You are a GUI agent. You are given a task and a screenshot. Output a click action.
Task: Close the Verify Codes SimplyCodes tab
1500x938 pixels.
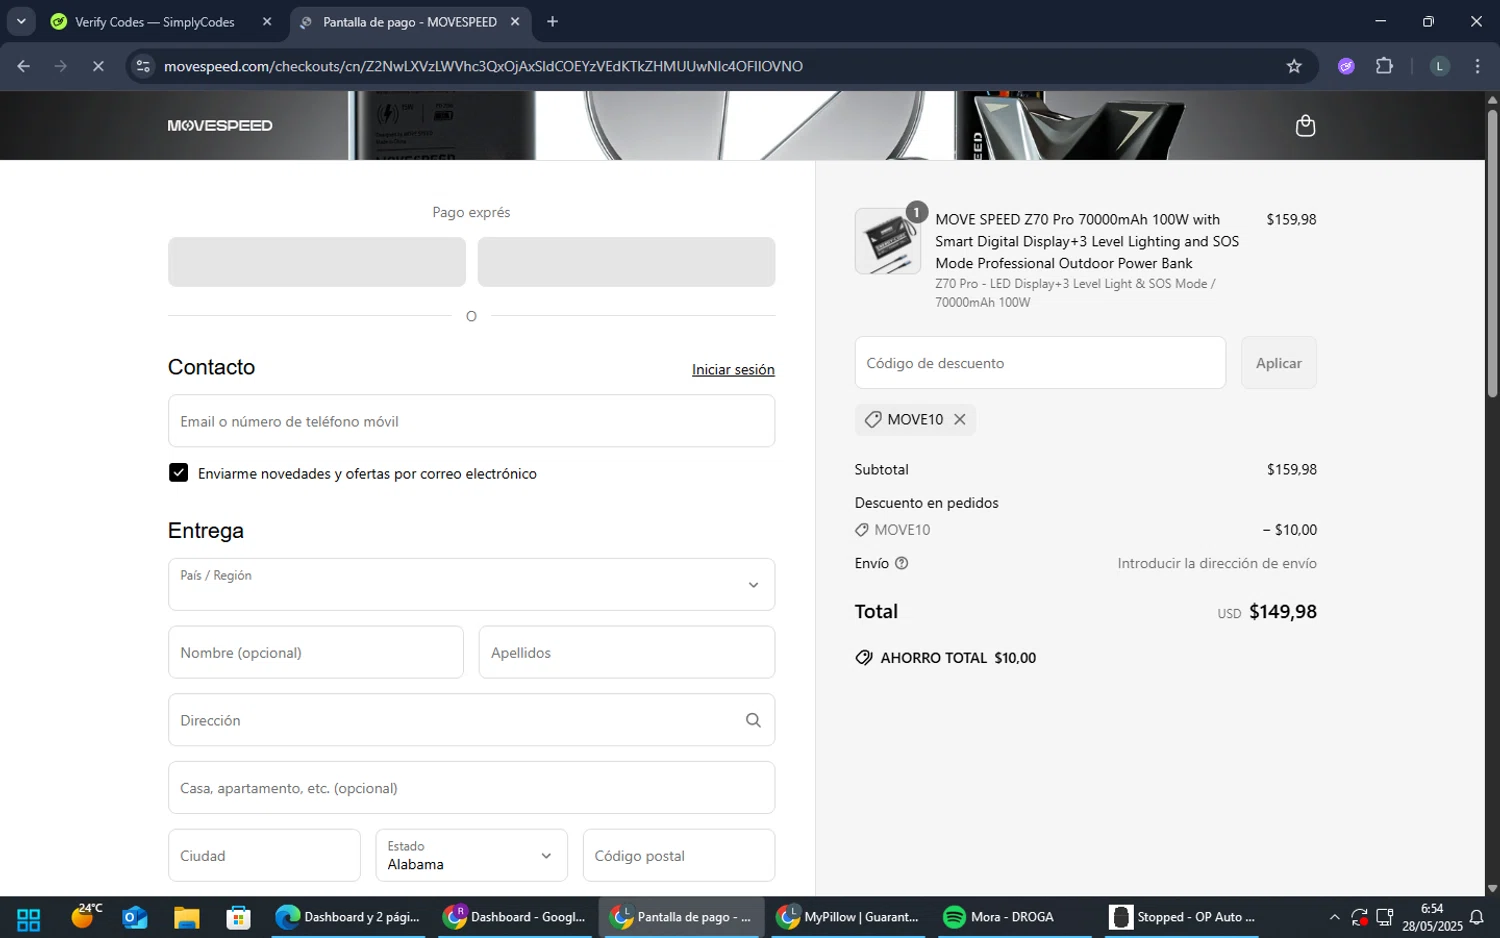click(267, 22)
